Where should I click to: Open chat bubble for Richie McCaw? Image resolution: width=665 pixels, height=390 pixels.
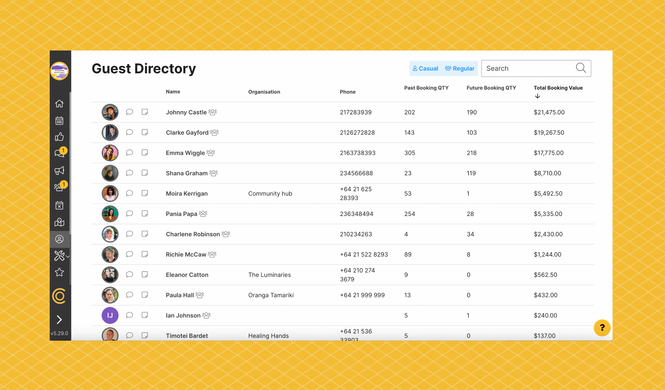(x=129, y=254)
